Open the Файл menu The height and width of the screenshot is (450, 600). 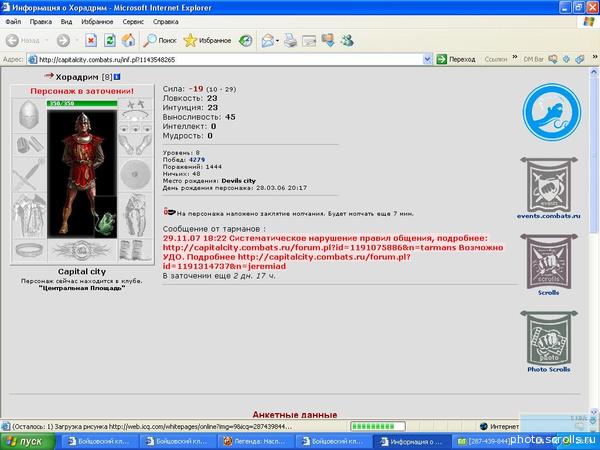tap(13, 22)
